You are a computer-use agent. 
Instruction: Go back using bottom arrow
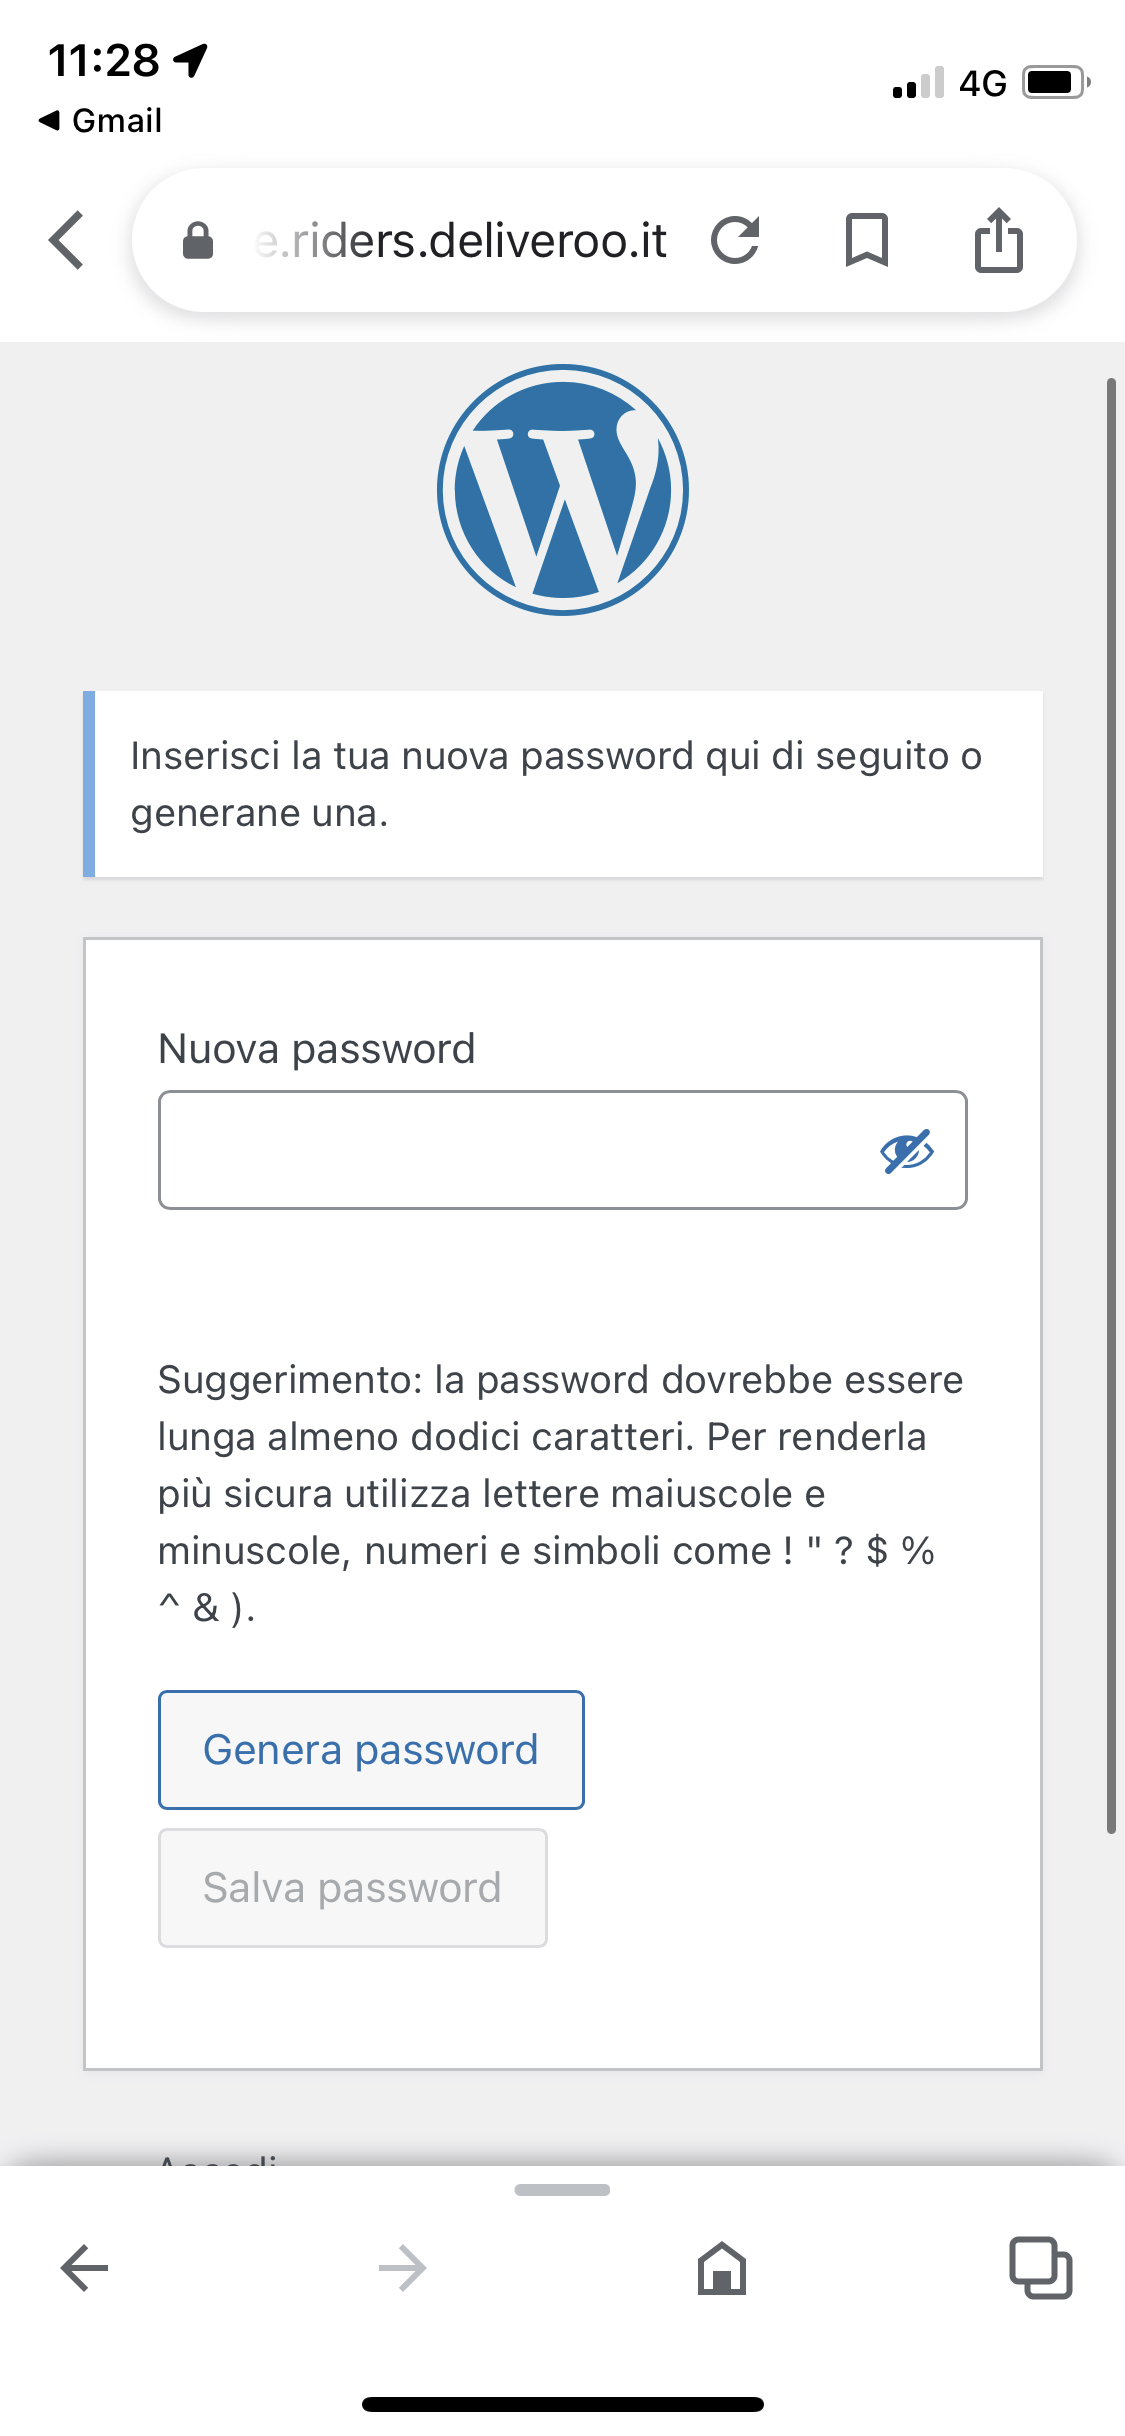(84, 2267)
